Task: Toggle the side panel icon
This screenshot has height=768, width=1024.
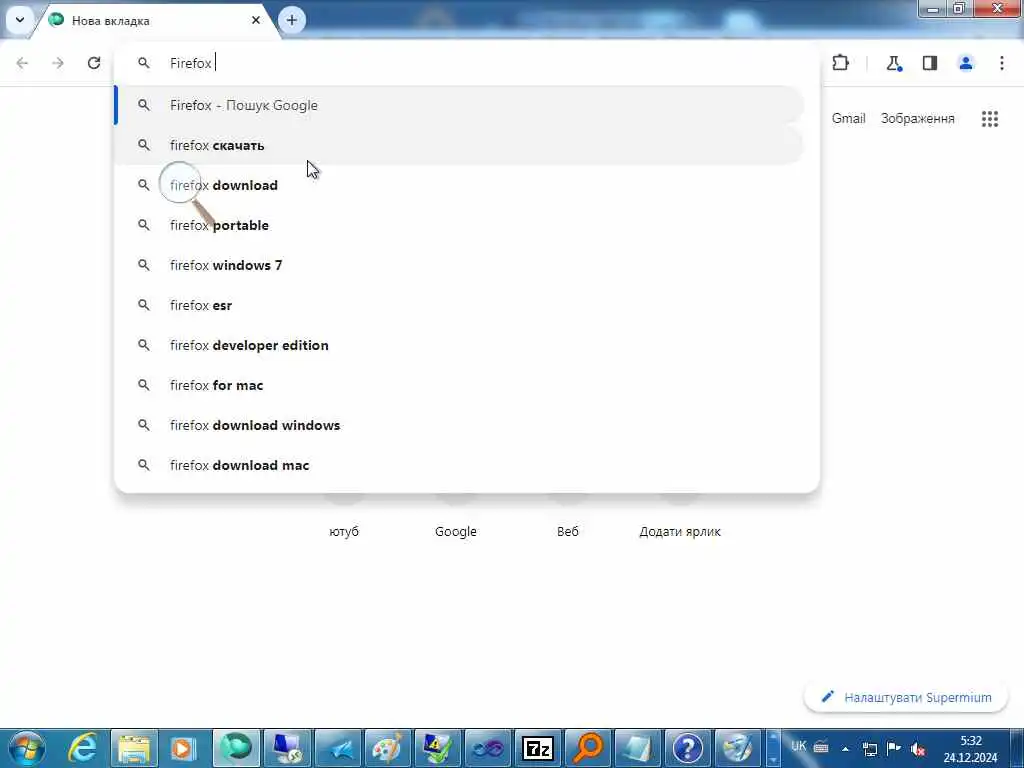Action: 930,63
